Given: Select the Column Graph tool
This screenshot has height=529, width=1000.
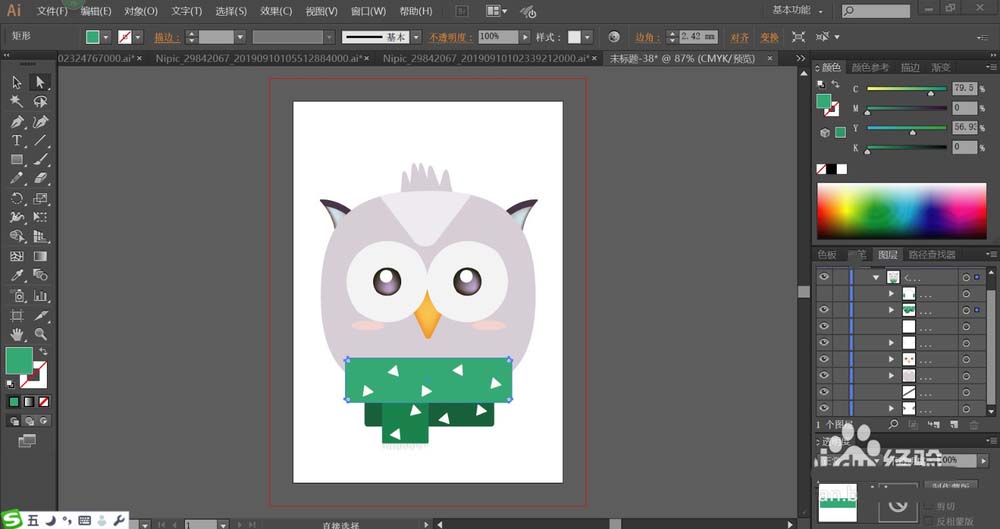Looking at the screenshot, I should (x=40, y=295).
